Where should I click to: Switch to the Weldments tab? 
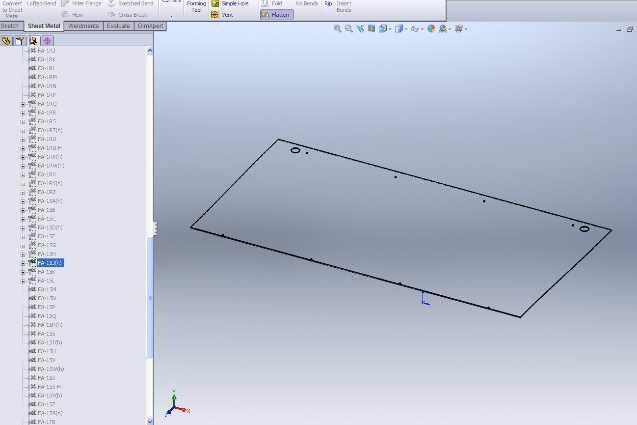point(83,26)
